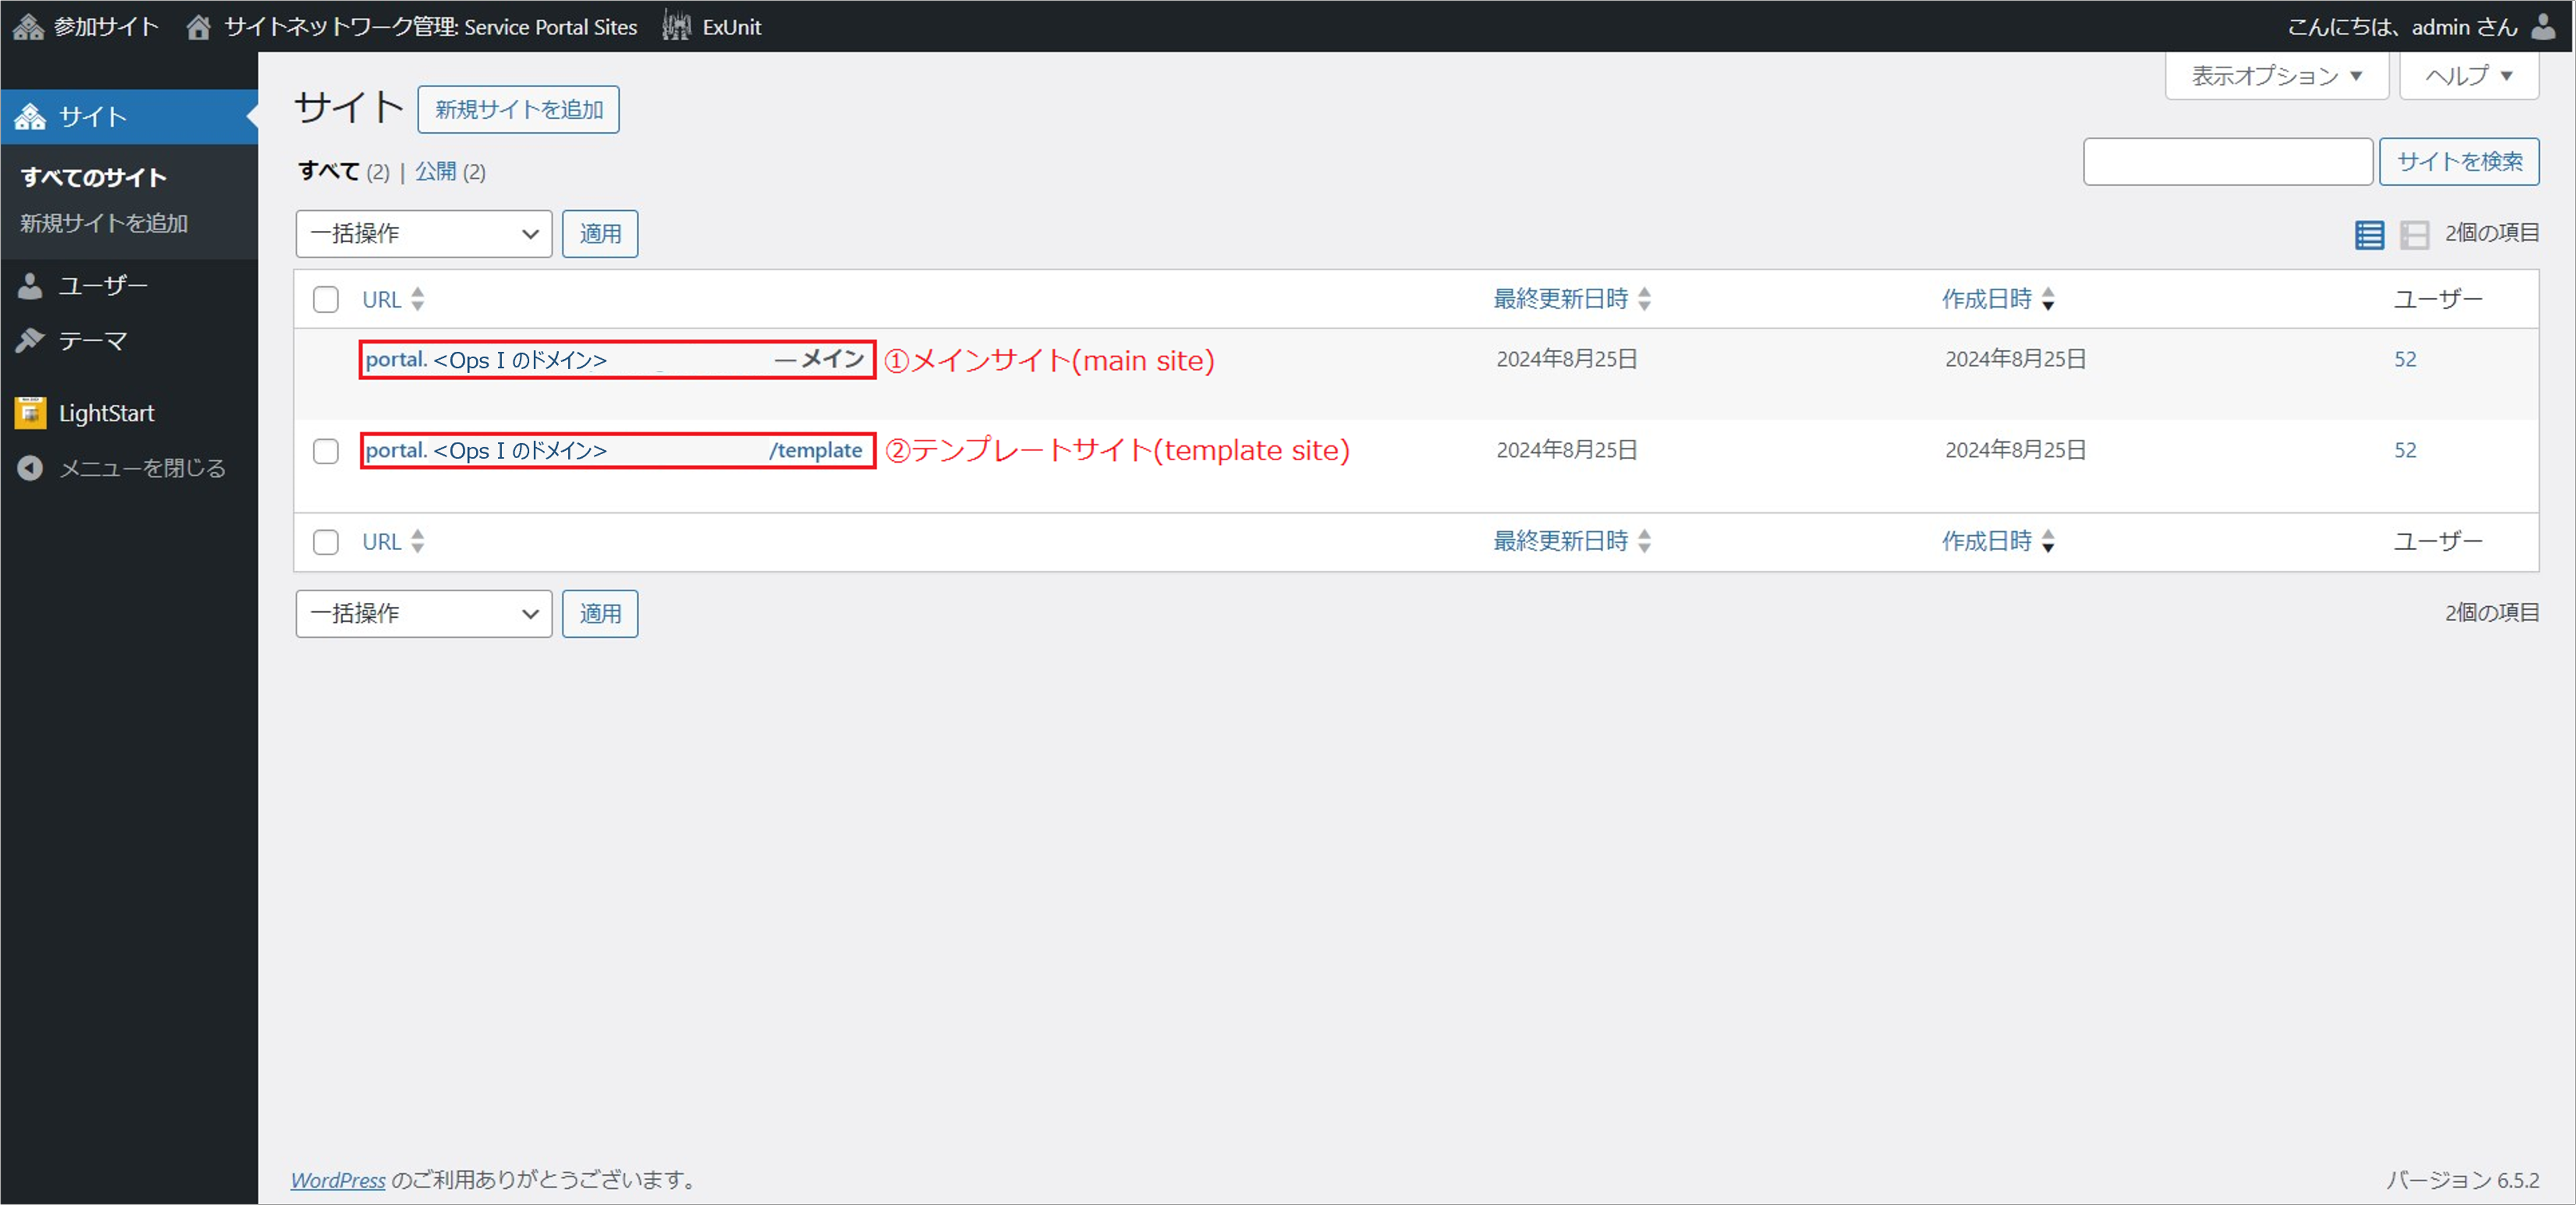2576x1205 pixels.
Task: Tick the checkbox for the /template site
Action: pyautogui.click(x=326, y=451)
